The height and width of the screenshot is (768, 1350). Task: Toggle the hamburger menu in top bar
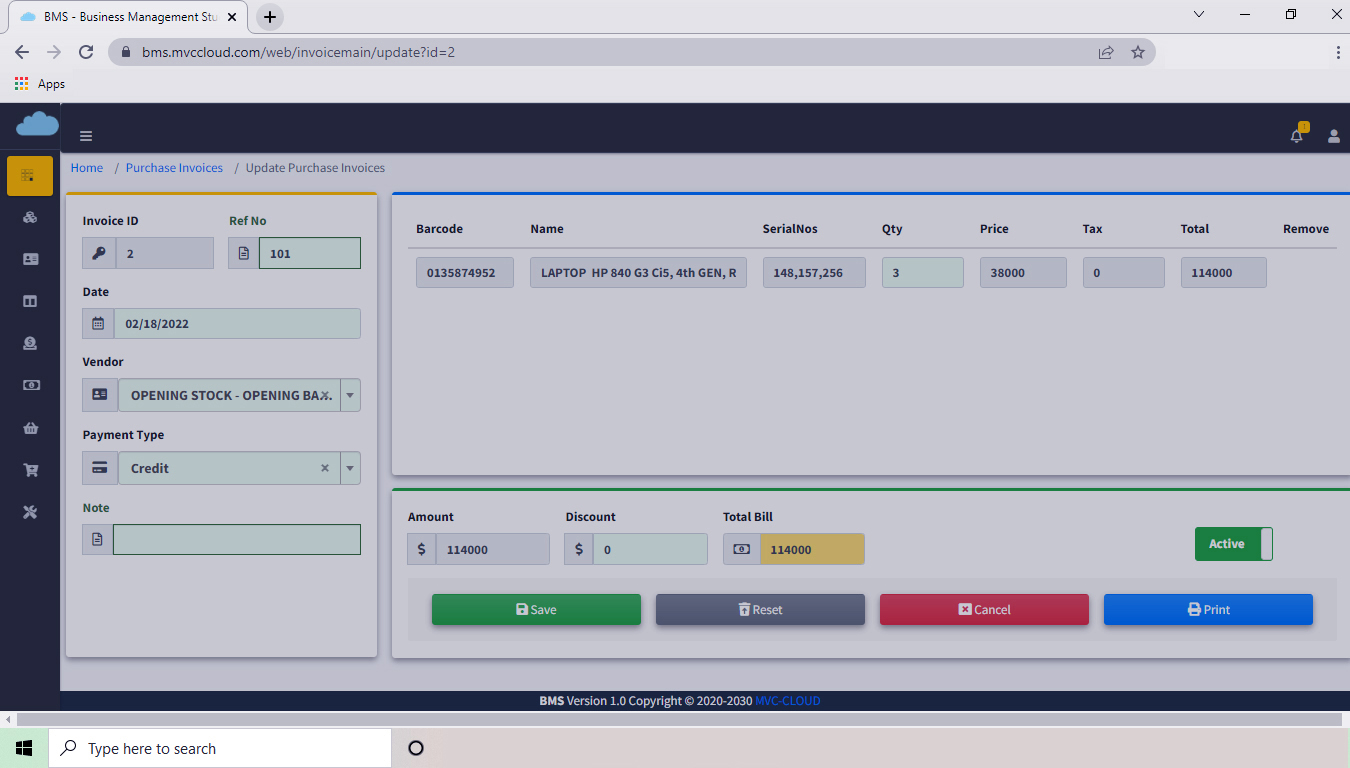pos(86,136)
